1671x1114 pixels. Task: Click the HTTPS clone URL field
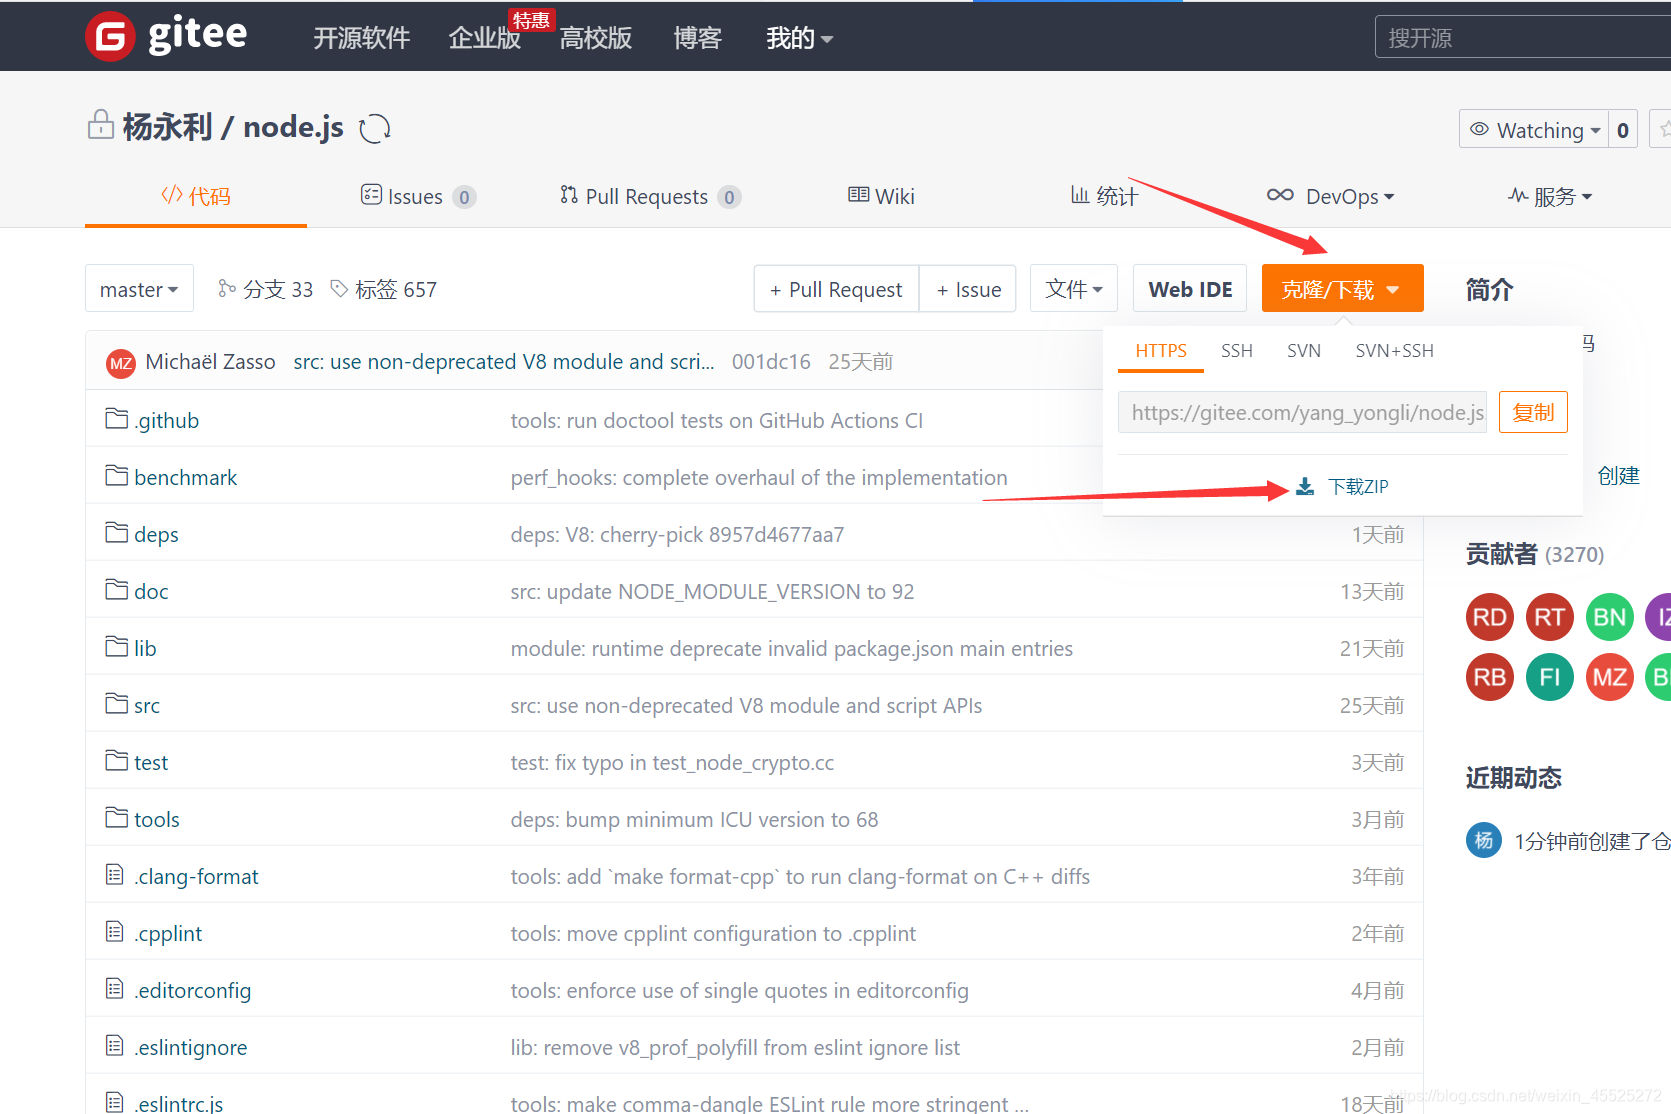[x=1302, y=412]
